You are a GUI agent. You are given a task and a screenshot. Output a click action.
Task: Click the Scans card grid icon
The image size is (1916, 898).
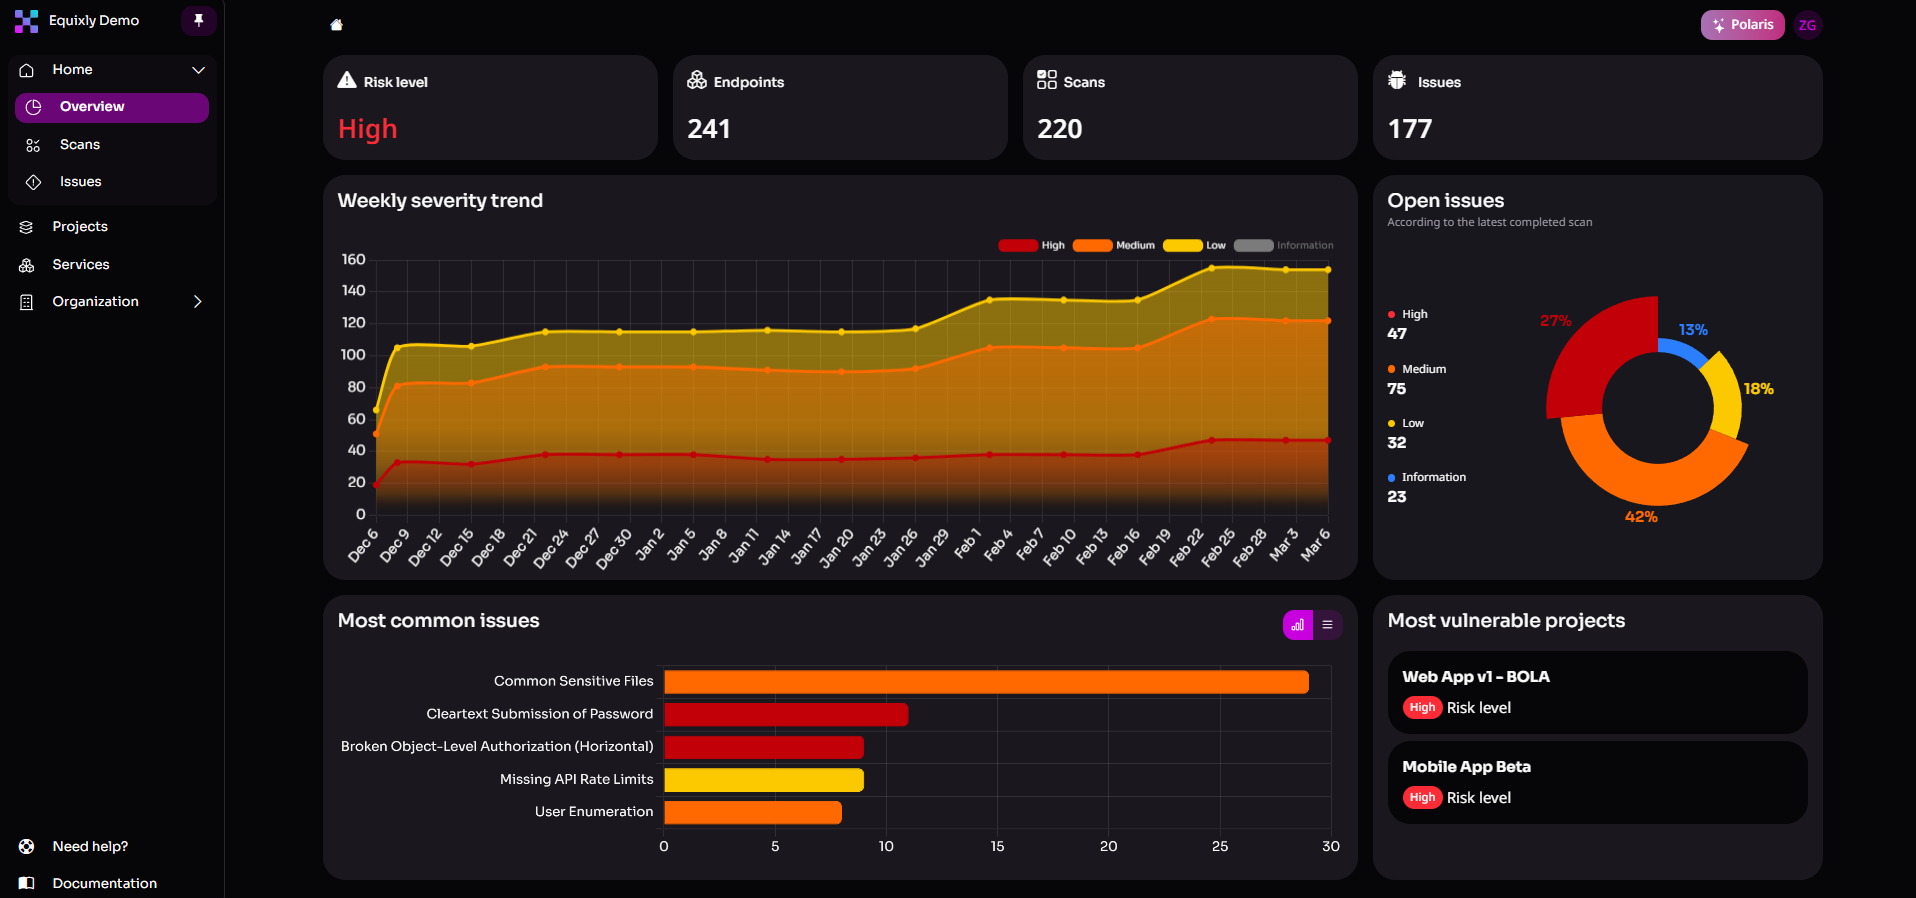point(1047,80)
